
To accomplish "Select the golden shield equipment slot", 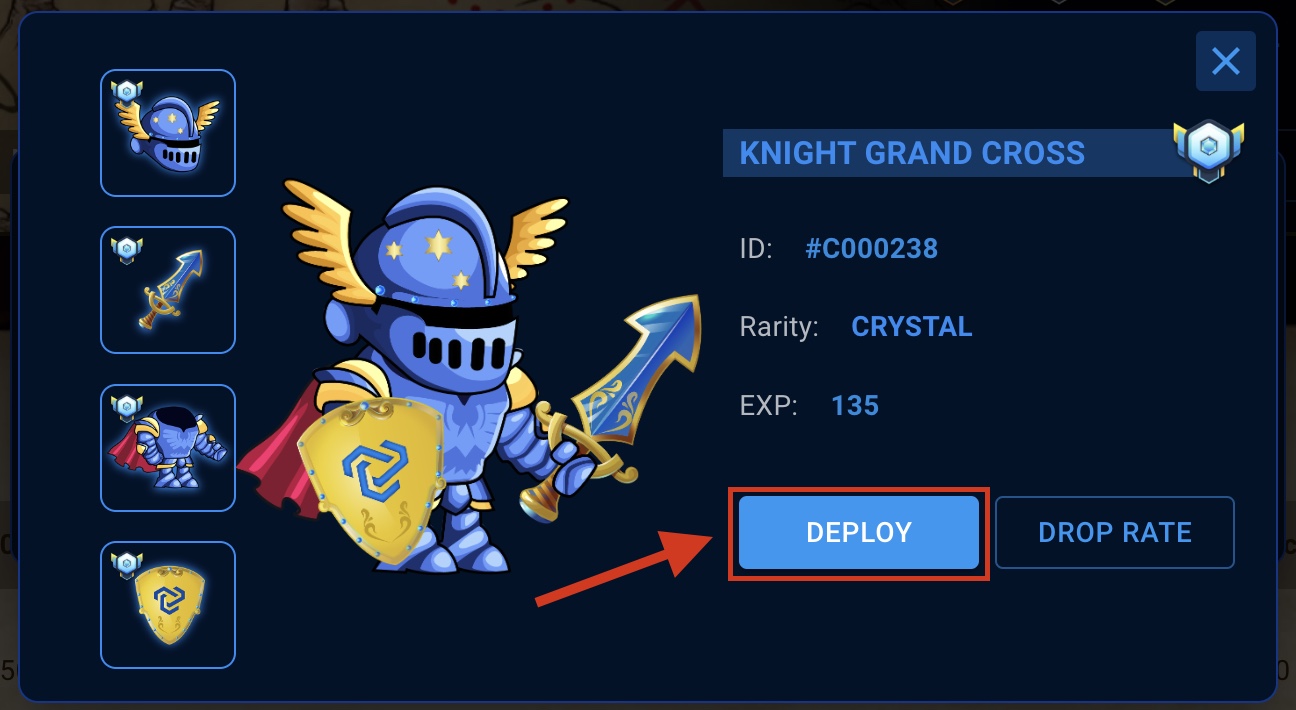I will (168, 605).
